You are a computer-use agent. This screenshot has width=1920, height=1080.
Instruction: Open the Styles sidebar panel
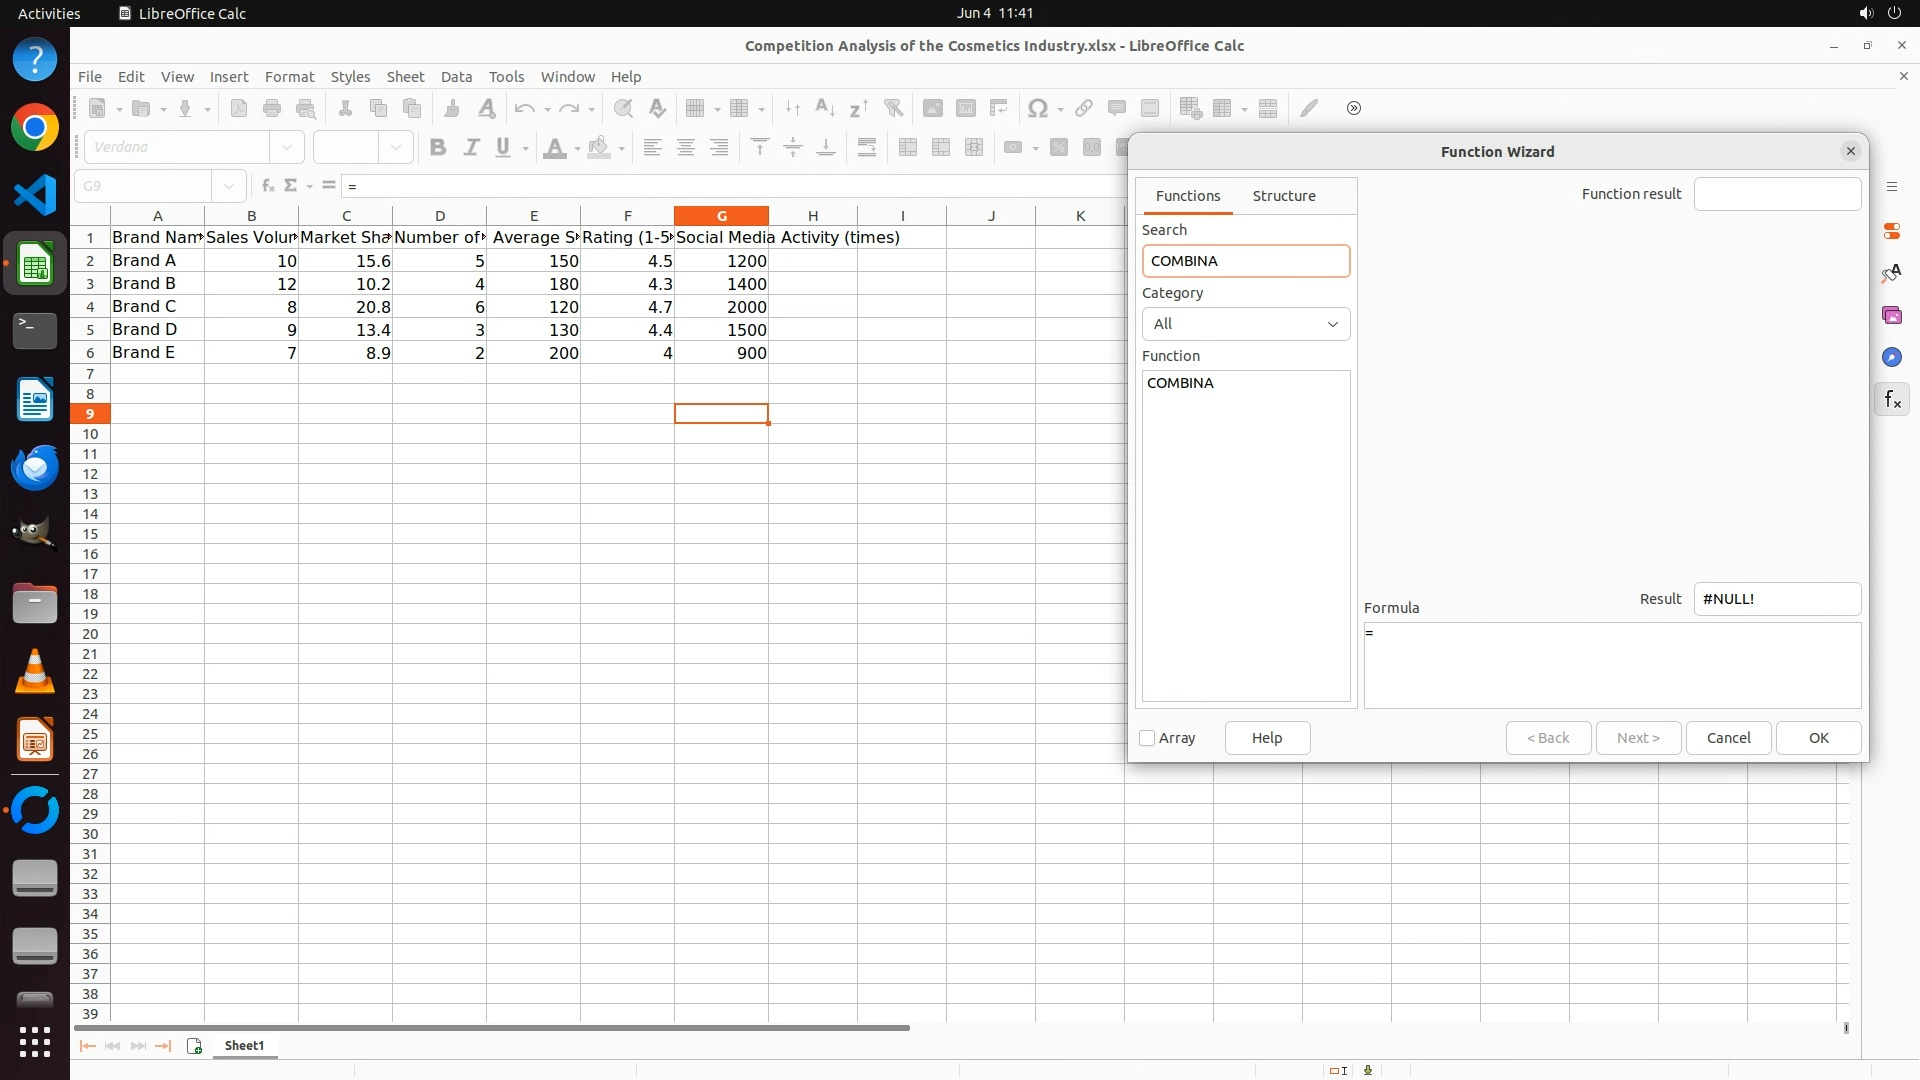1891,273
